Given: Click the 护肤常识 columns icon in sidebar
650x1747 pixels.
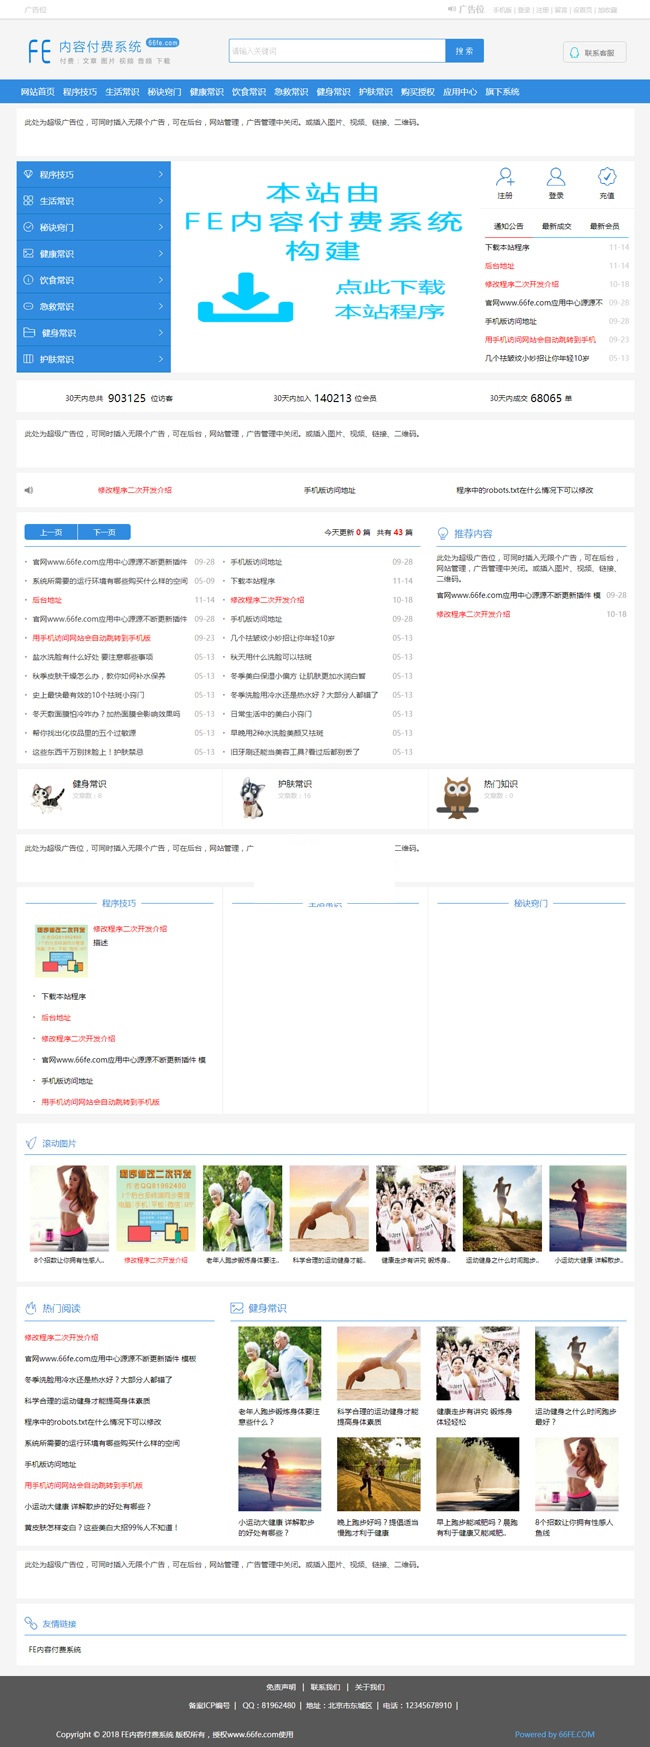Looking at the screenshot, I should (28, 358).
